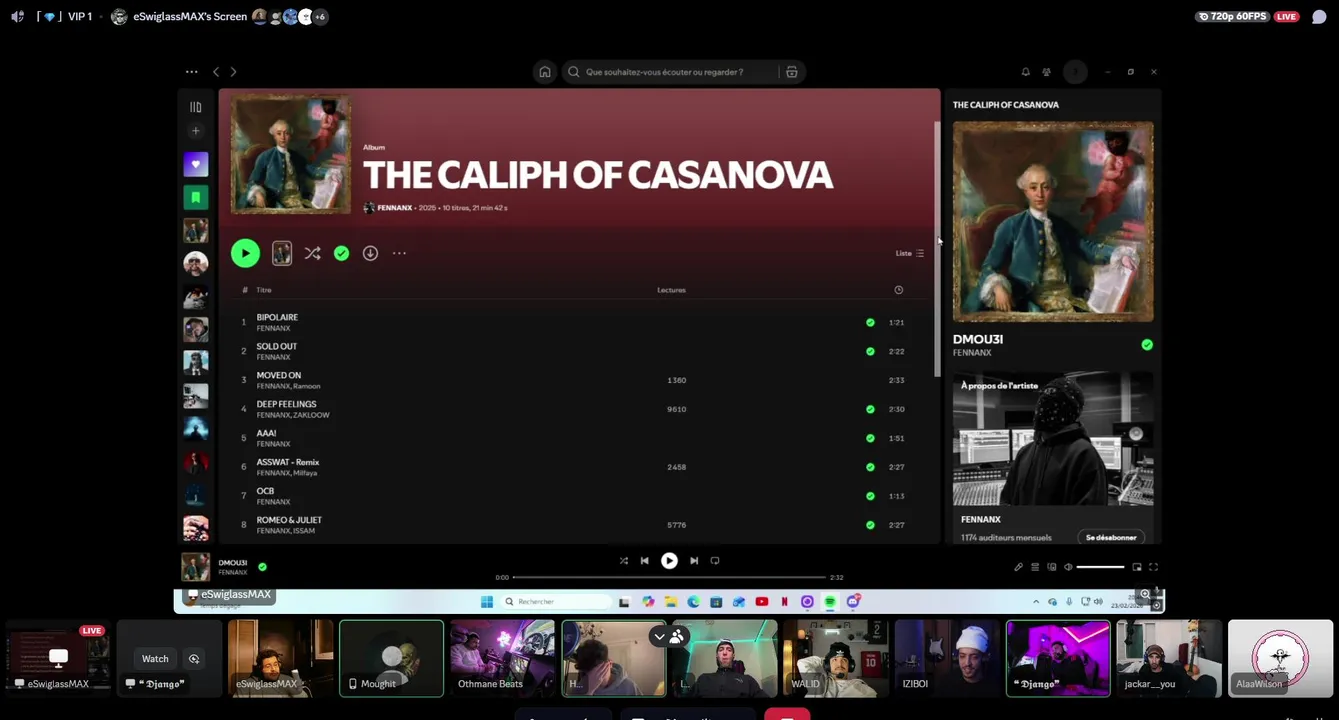Download the album
Image resolution: width=1339 pixels, height=720 pixels.
370,253
